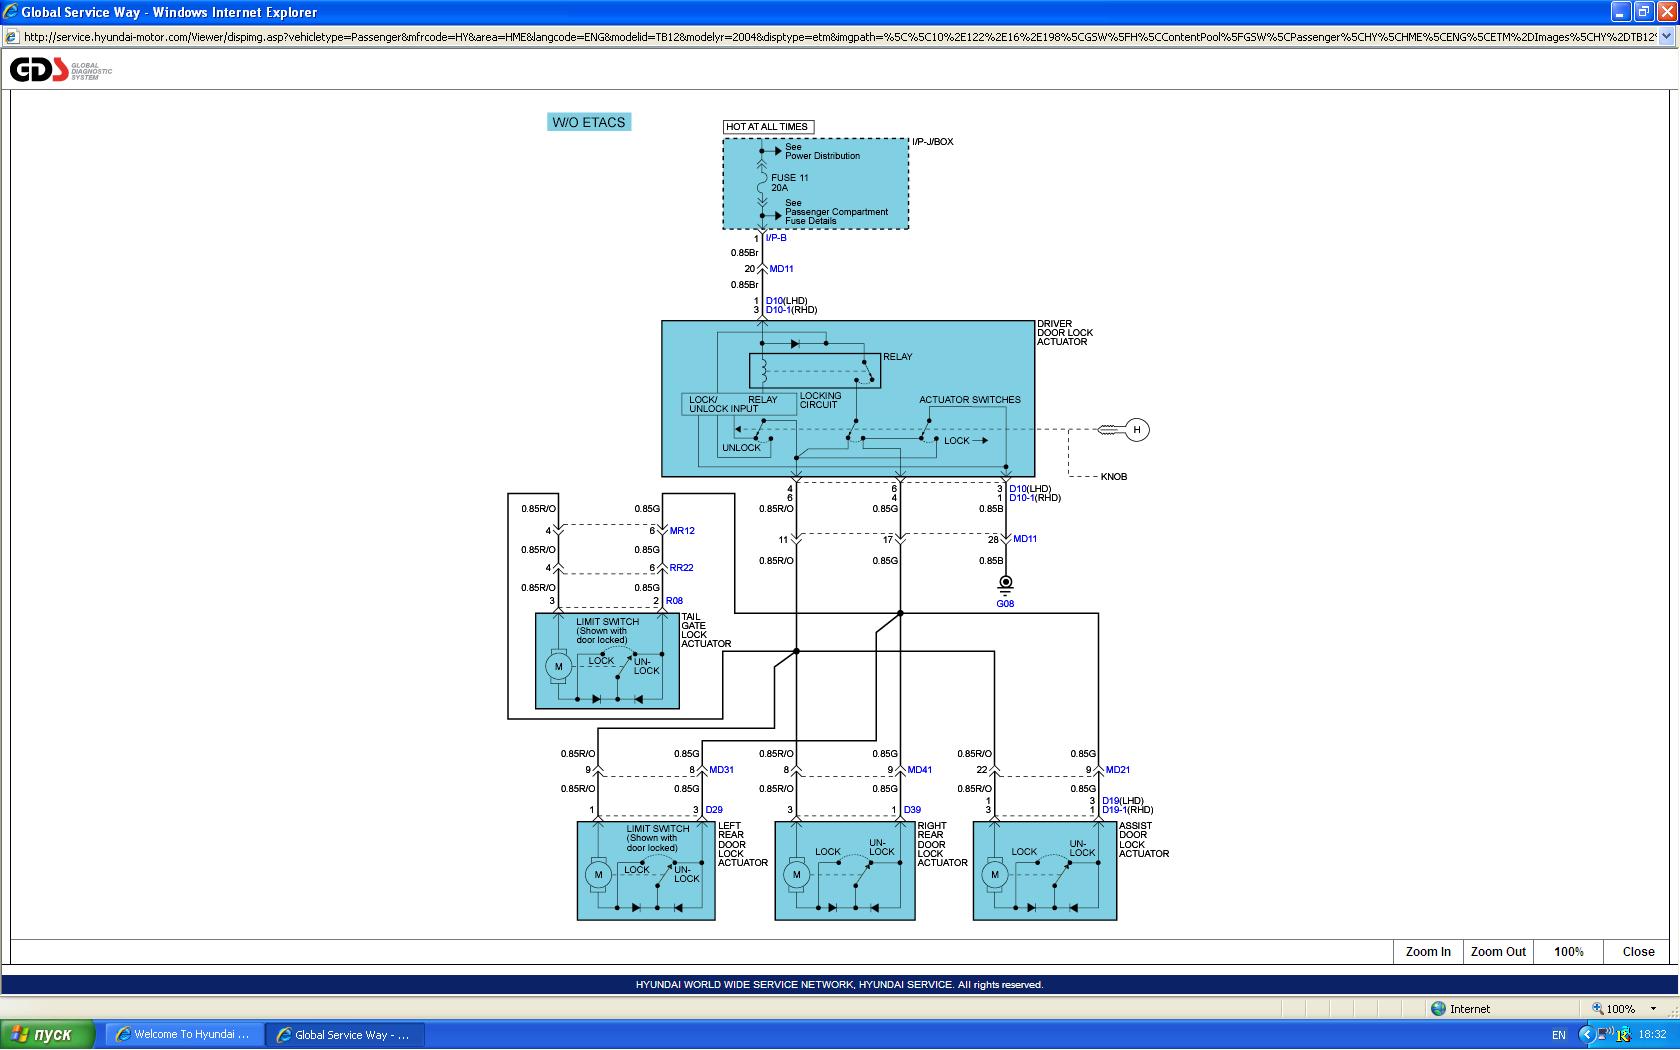Click the GDS Global Diagnostic System logo
The image size is (1680, 1050).
point(61,70)
